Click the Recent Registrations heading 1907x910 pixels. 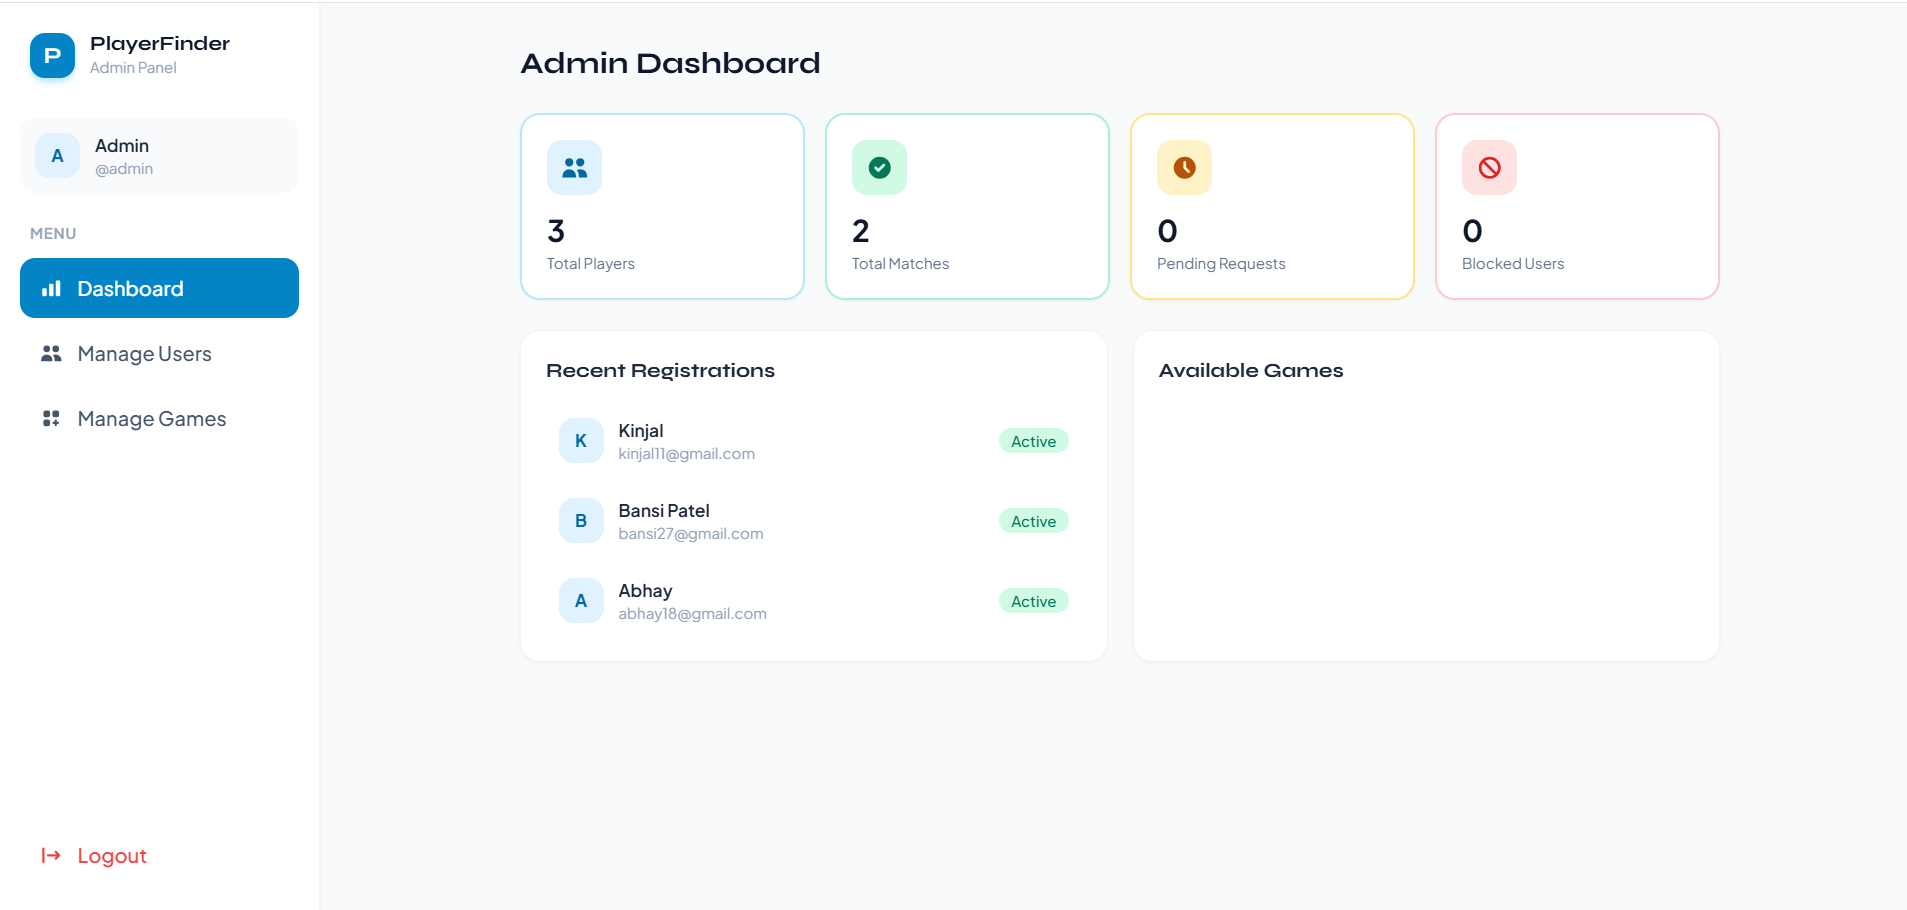[x=661, y=371]
